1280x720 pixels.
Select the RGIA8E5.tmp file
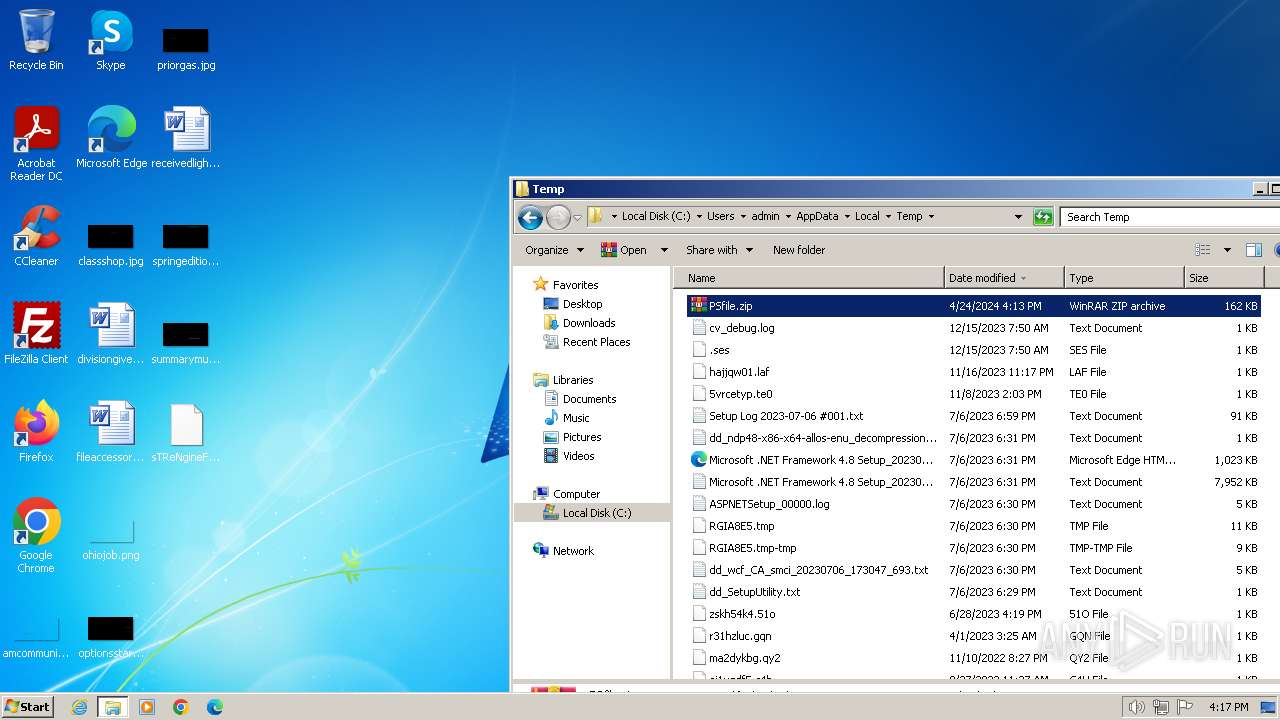click(974, 526)
